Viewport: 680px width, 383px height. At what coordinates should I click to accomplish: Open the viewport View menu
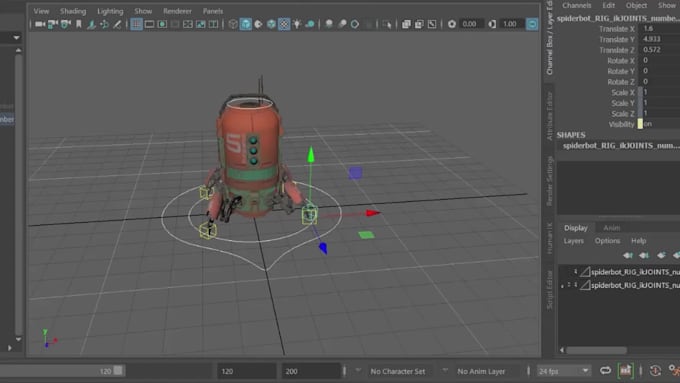[x=41, y=11]
